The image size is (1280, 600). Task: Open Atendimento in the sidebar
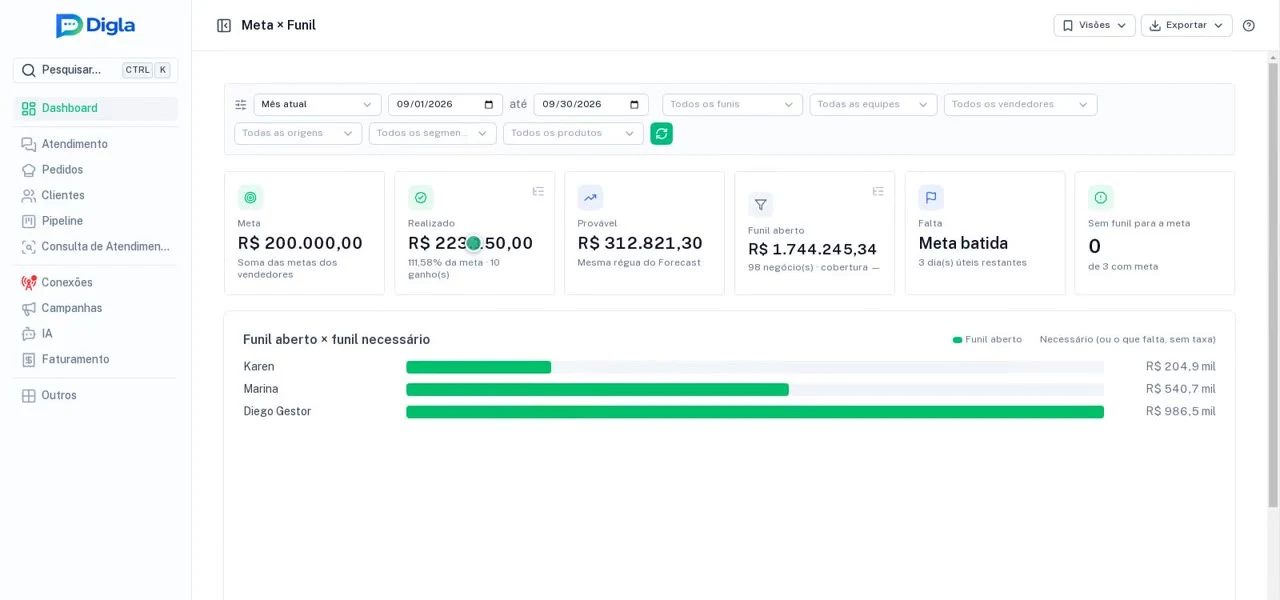pyautogui.click(x=96, y=144)
